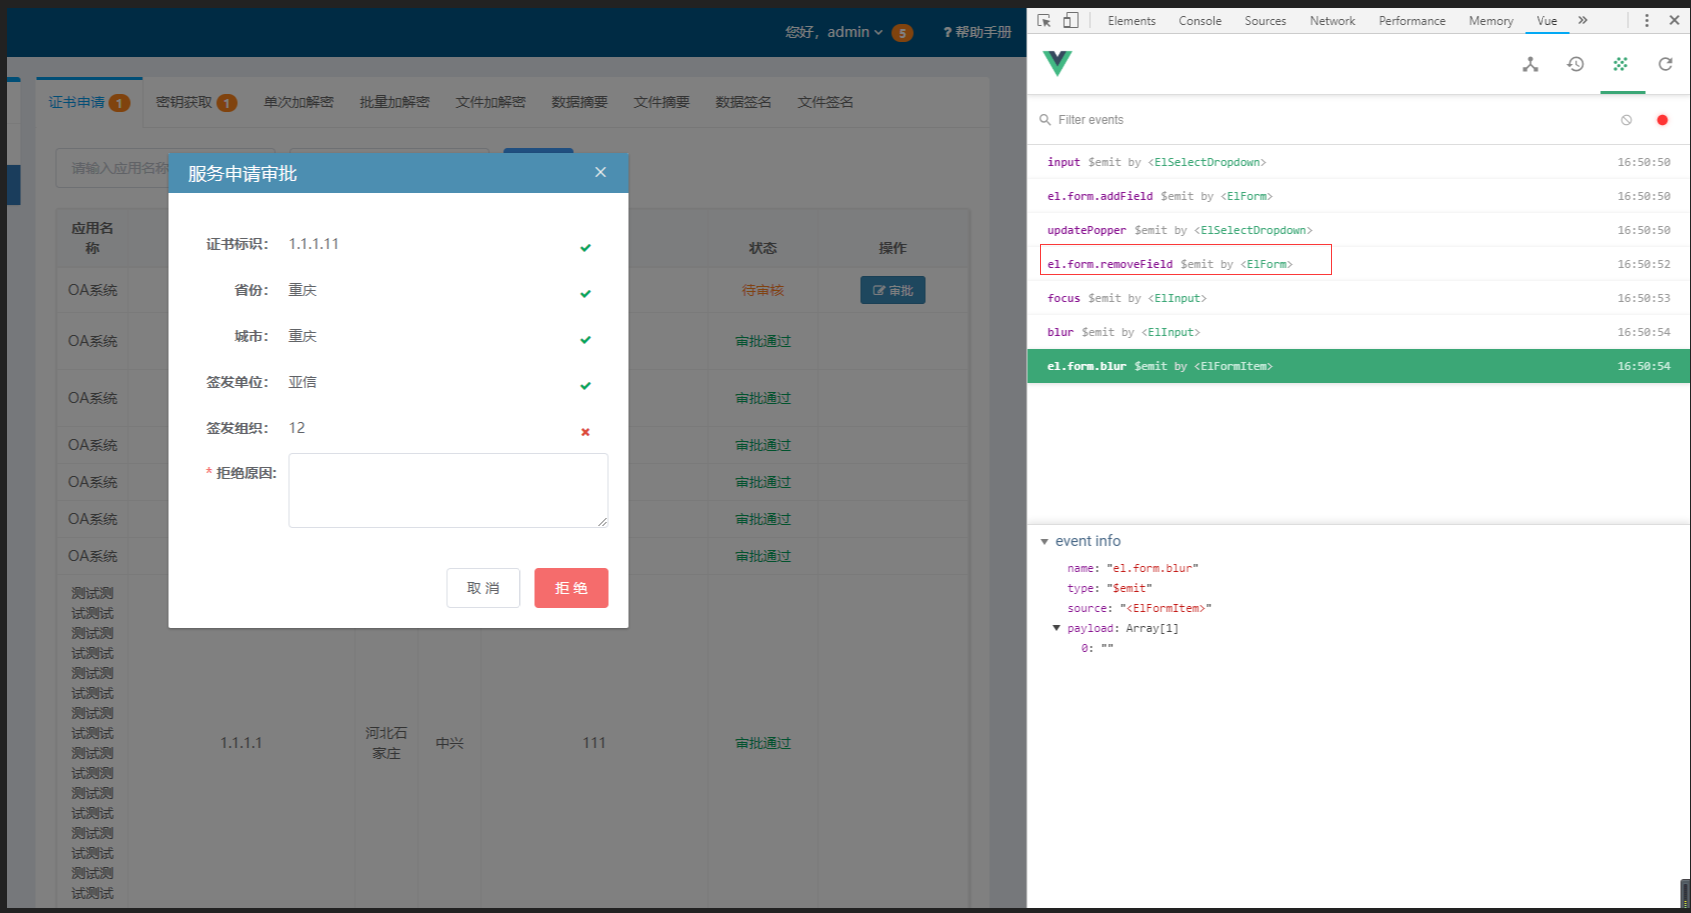Stop event recording with the red dot

point(1662,120)
